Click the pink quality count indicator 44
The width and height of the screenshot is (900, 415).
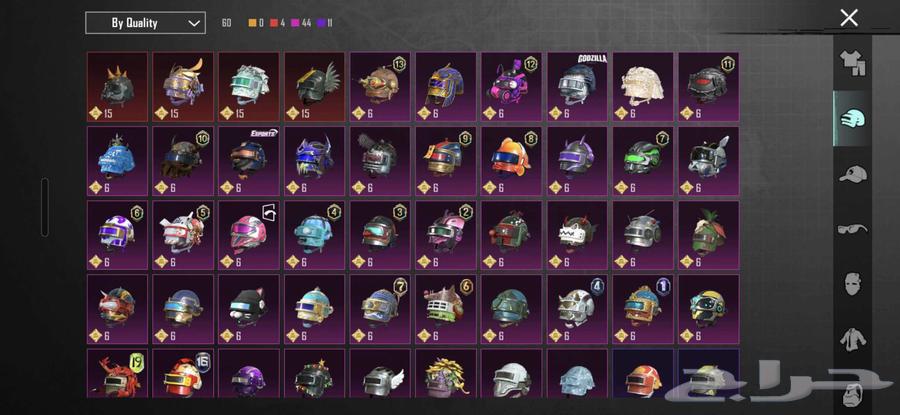(301, 24)
